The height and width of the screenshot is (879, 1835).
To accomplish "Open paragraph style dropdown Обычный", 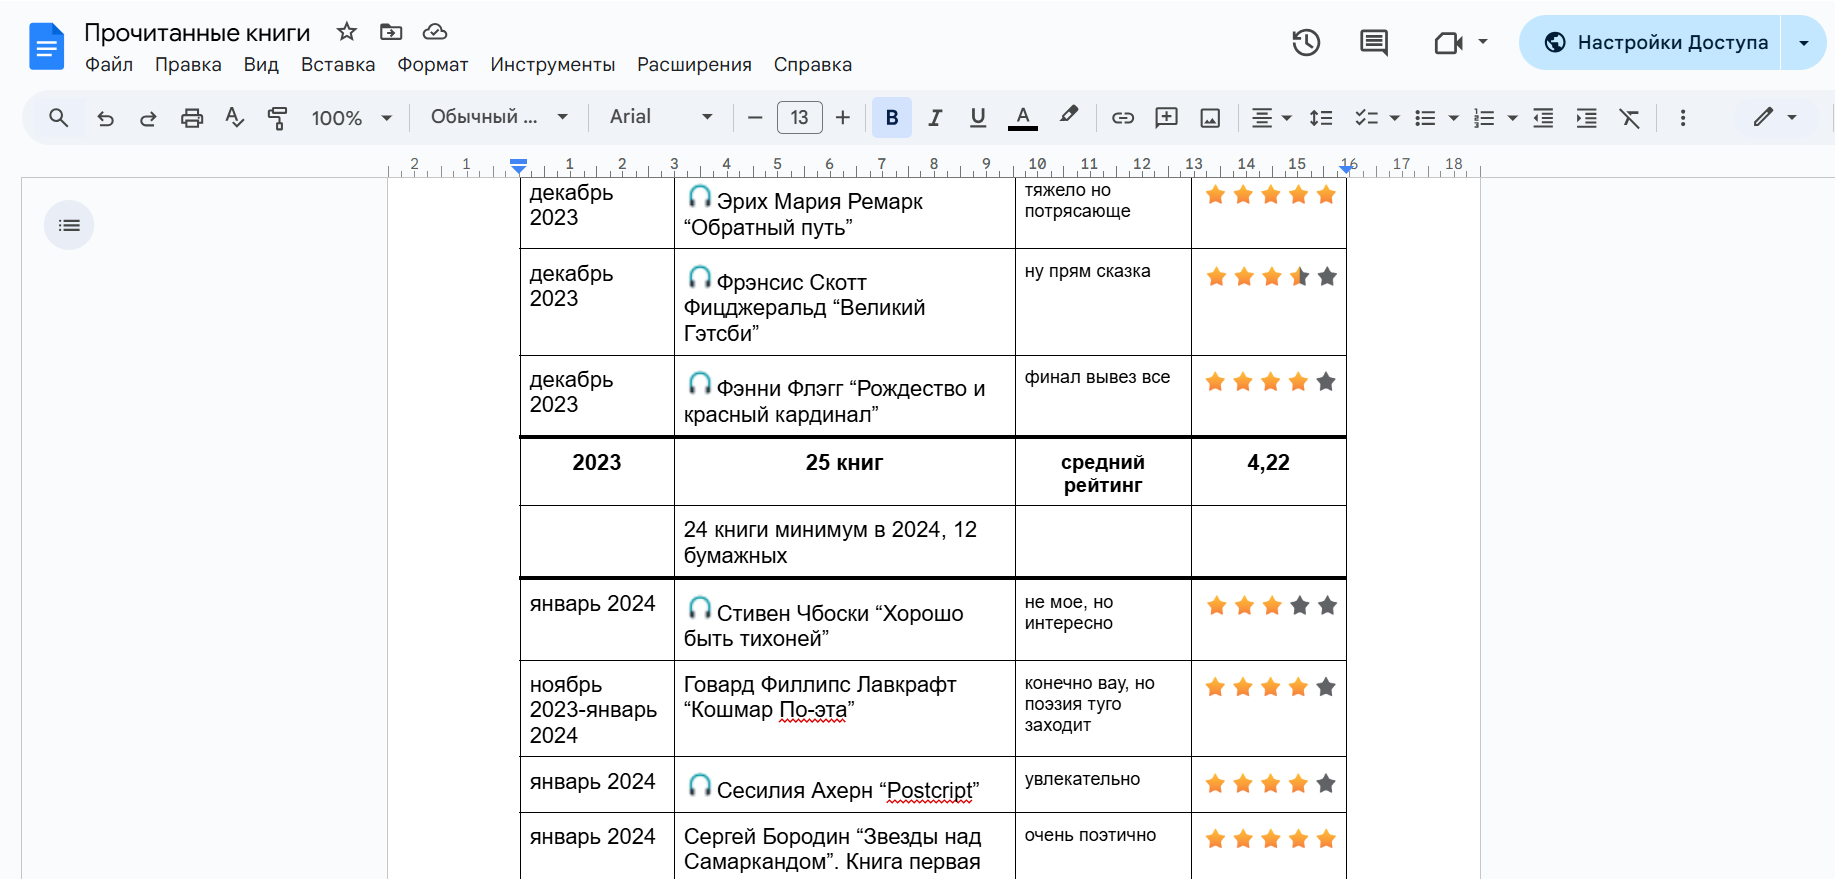I will 499,117.
